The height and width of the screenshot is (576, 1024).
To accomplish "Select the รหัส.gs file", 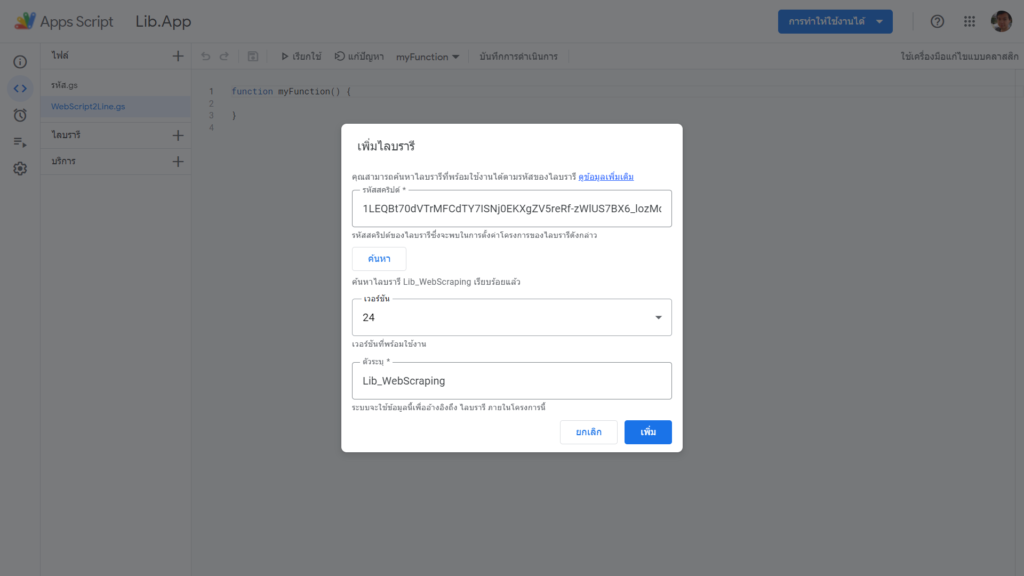I will (x=64, y=85).
